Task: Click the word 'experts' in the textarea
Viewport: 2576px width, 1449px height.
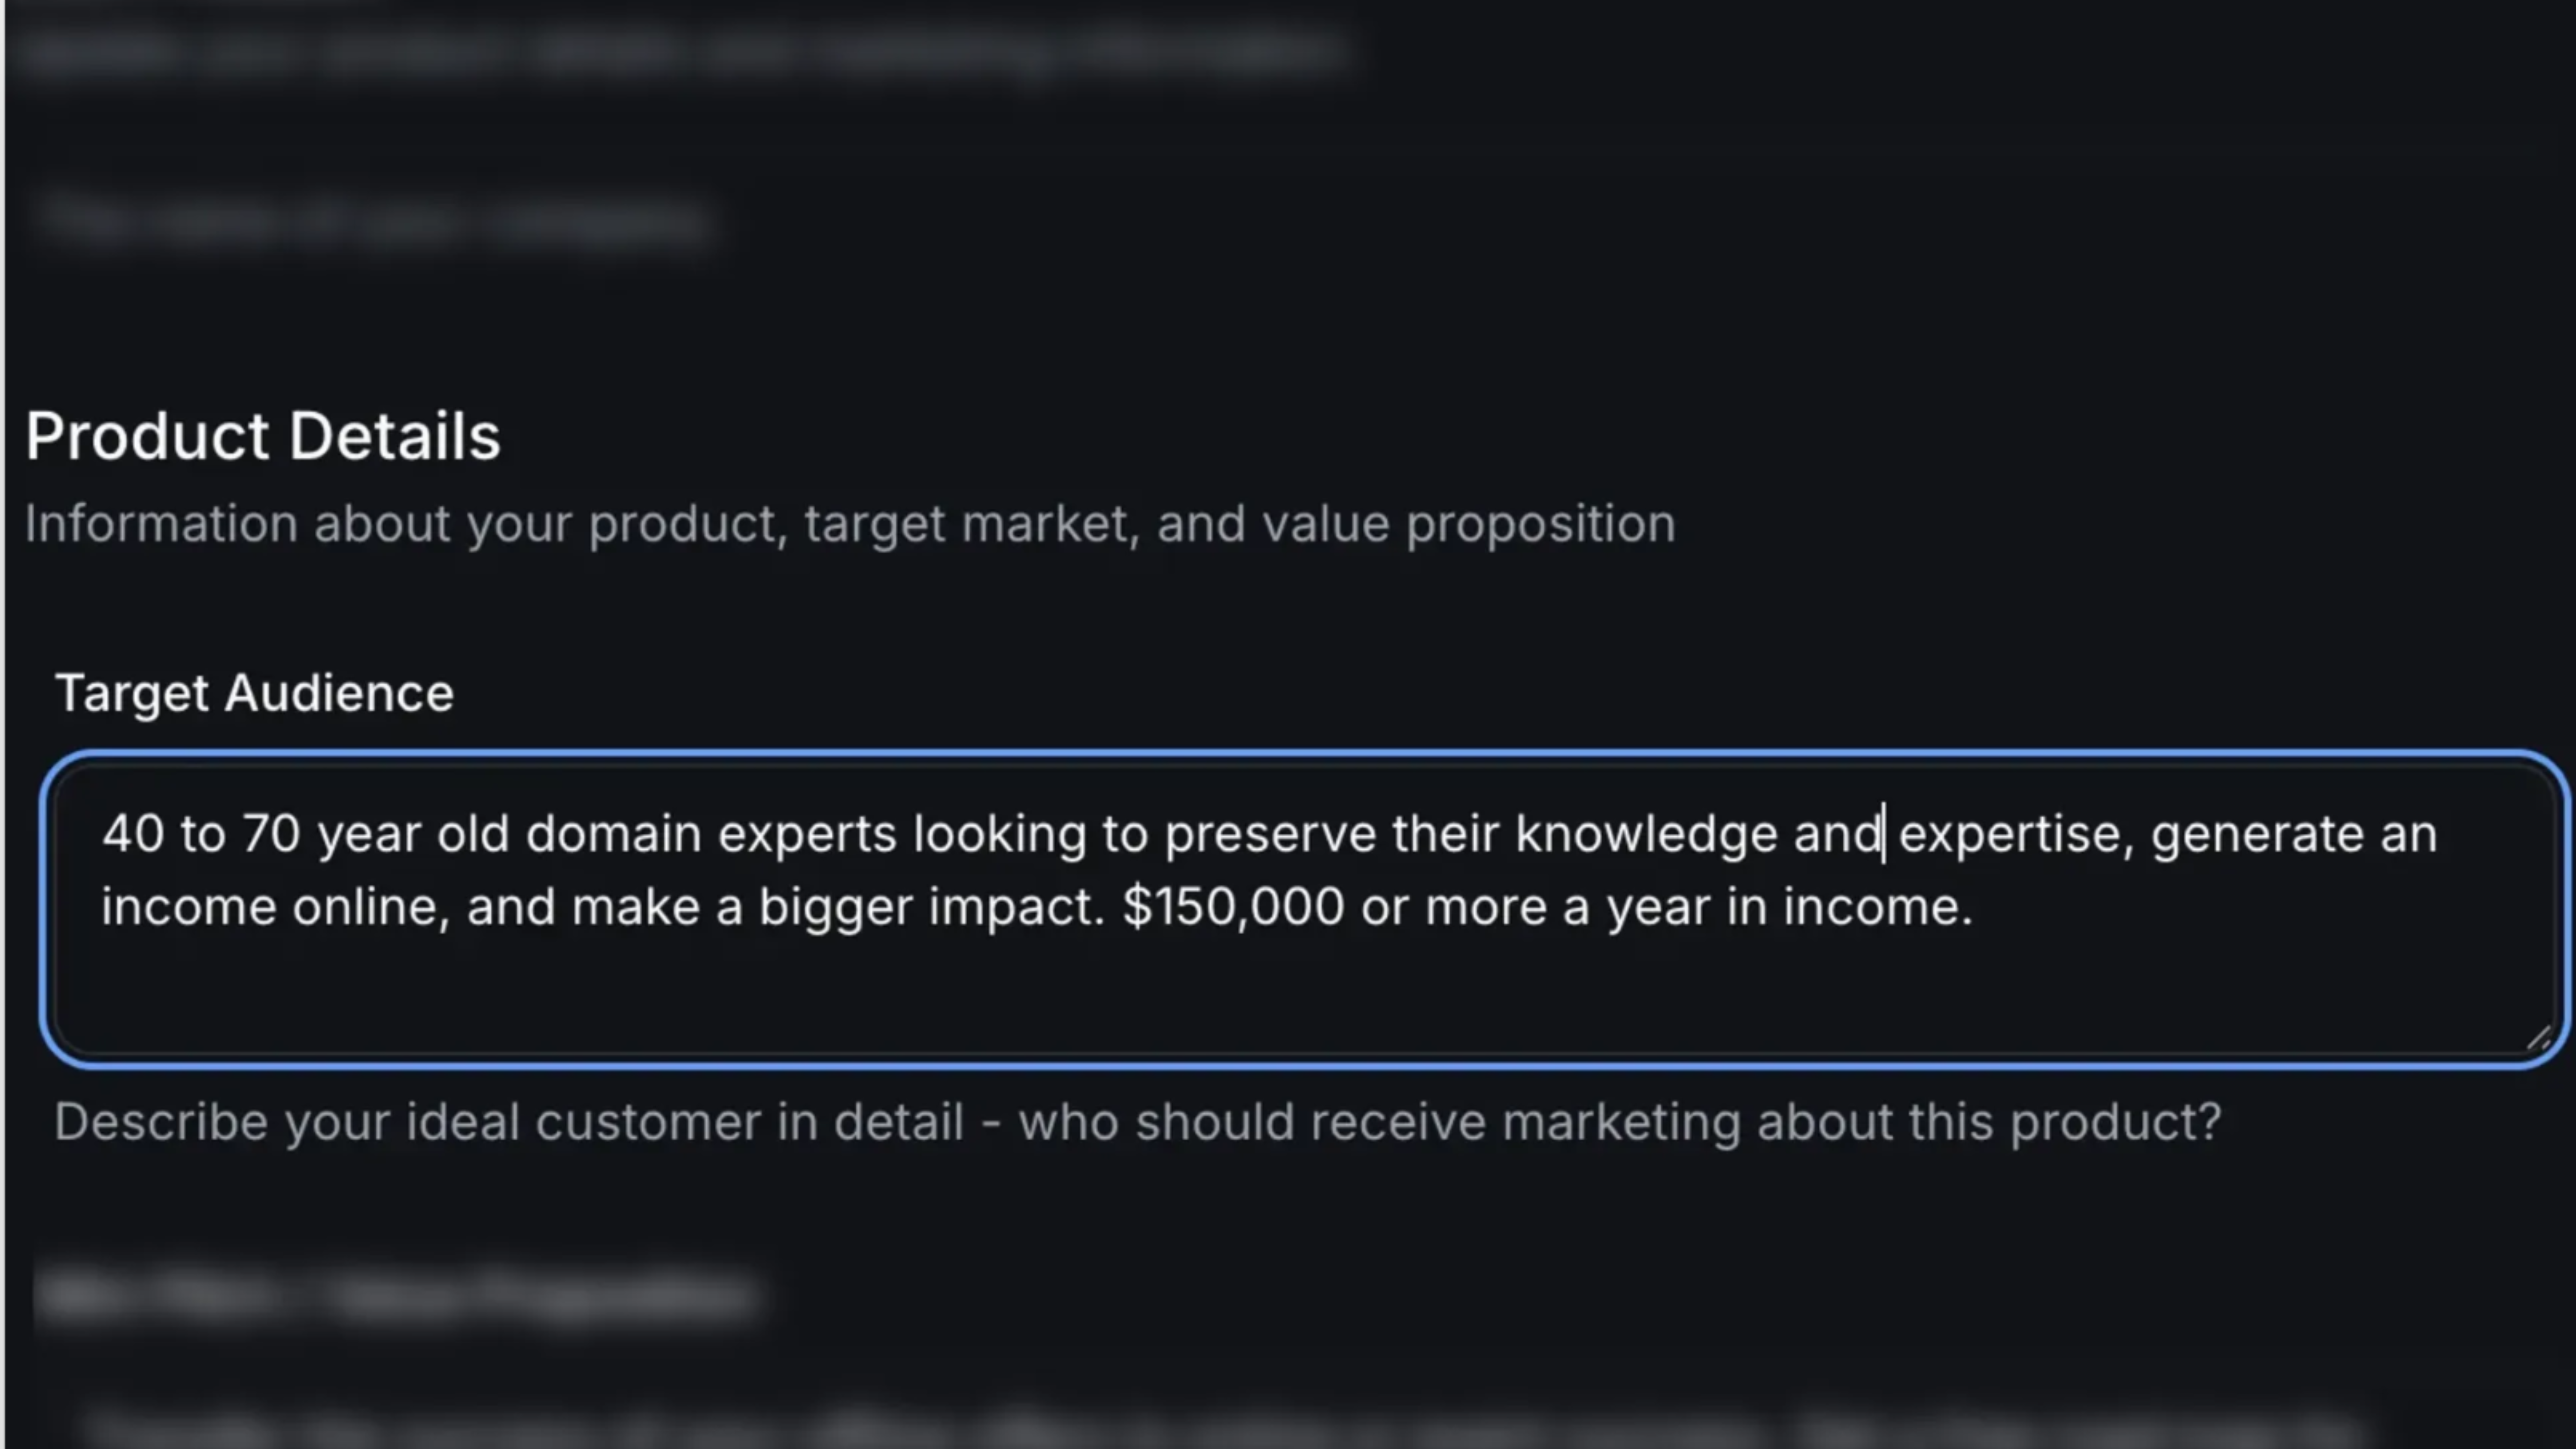Action: click(806, 834)
